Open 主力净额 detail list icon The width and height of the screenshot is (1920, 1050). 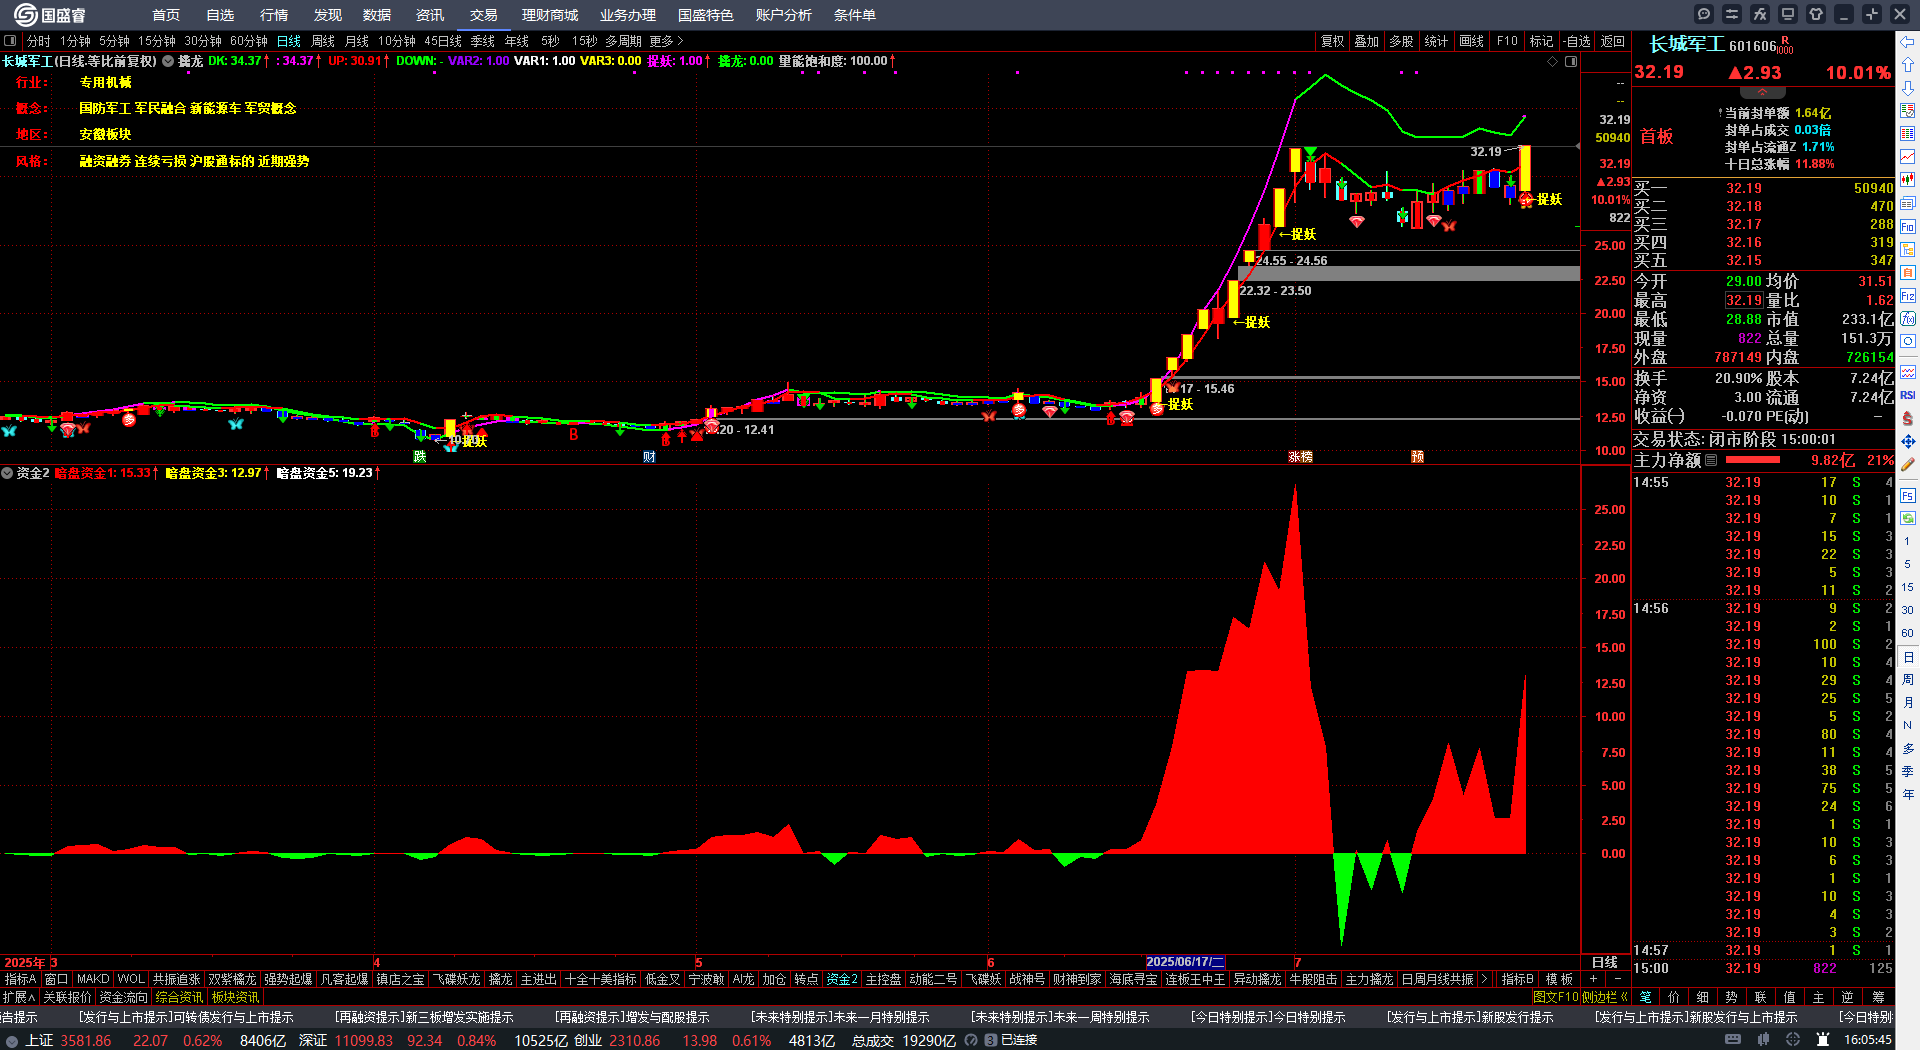coord(1711,460)
